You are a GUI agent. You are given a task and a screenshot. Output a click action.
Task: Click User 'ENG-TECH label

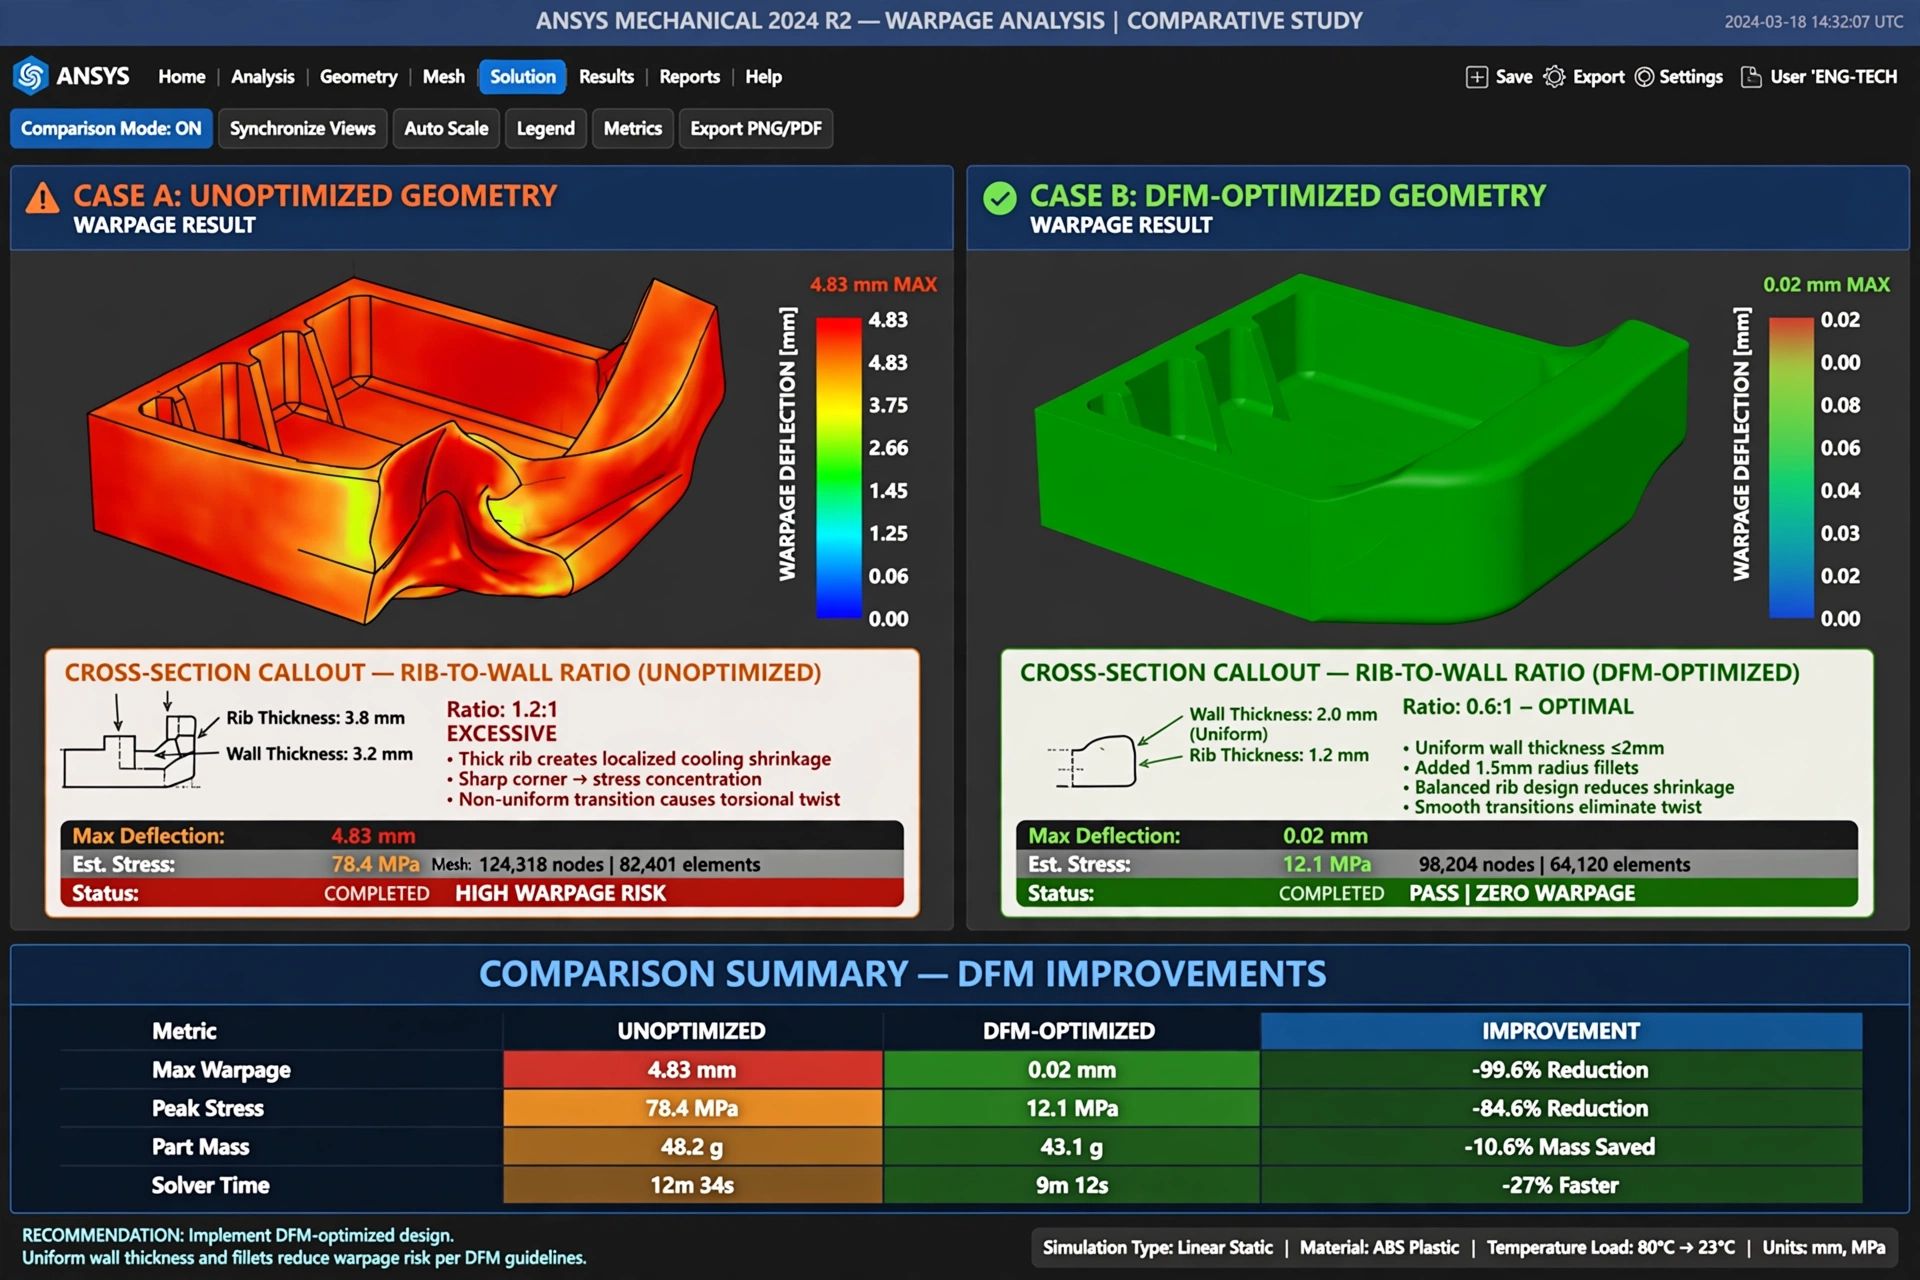(1833, 77)
